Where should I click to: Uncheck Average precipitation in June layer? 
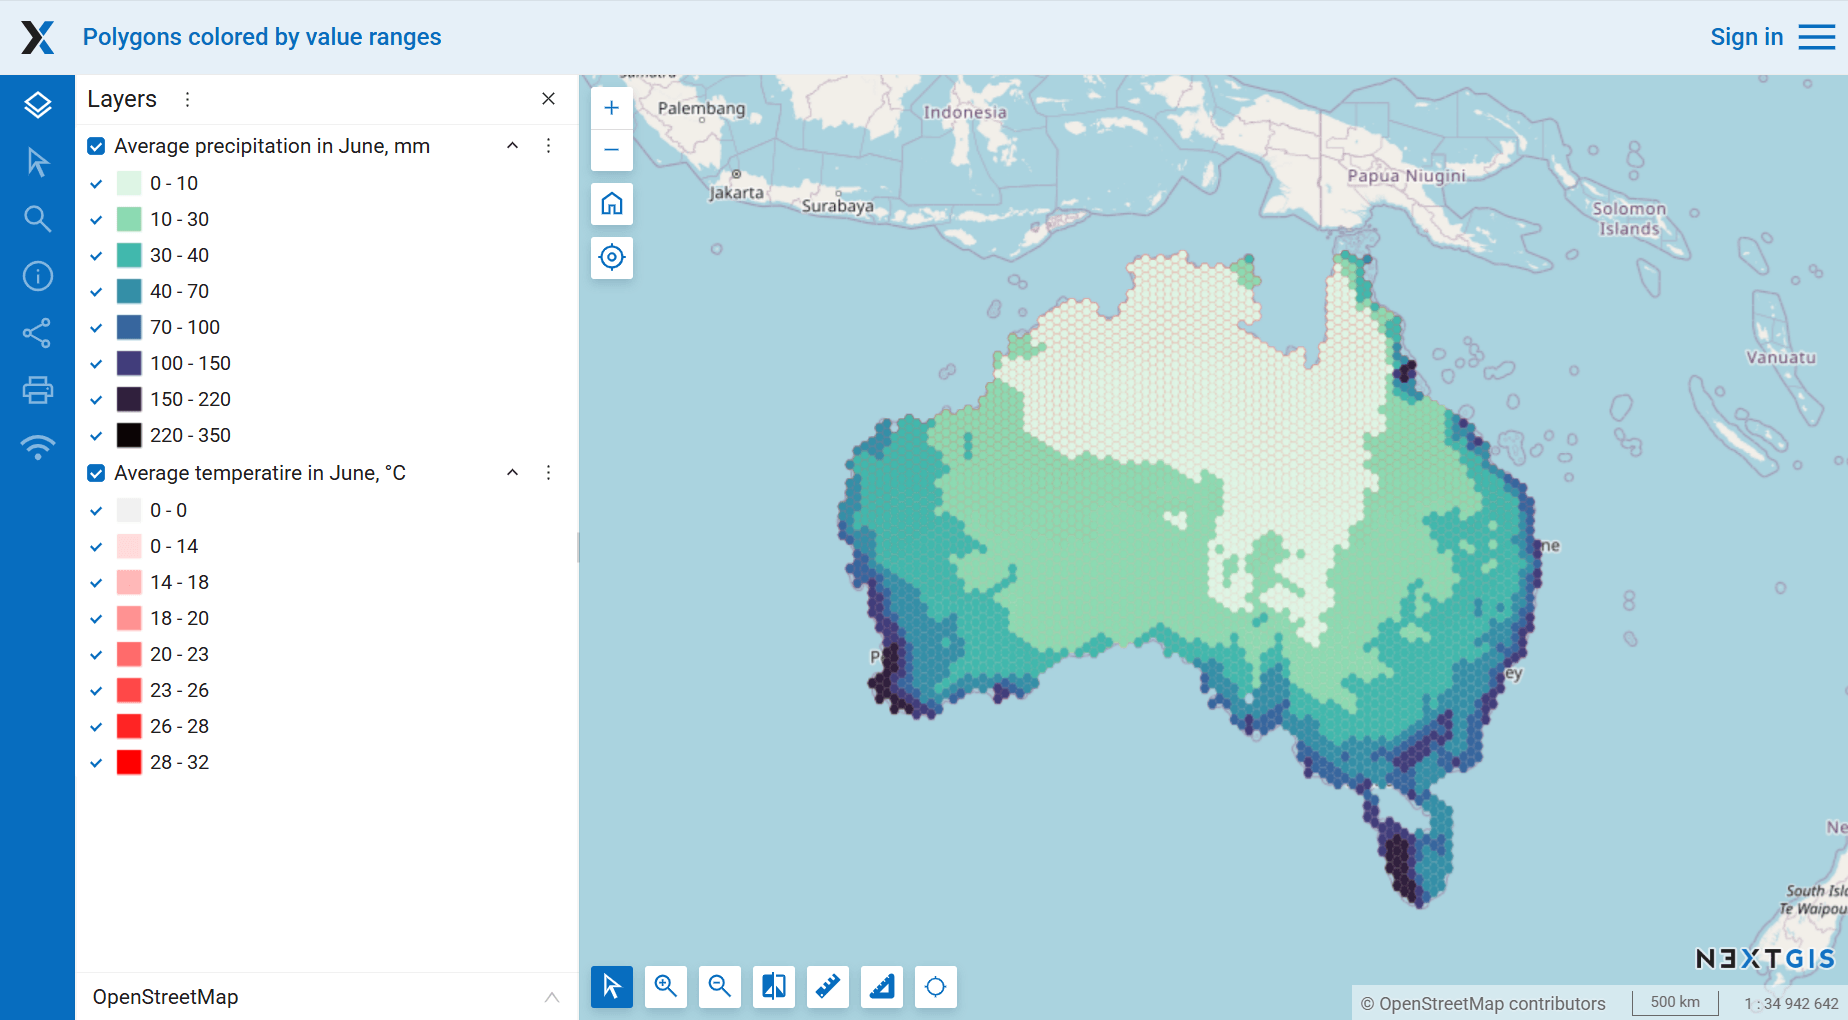96,147
